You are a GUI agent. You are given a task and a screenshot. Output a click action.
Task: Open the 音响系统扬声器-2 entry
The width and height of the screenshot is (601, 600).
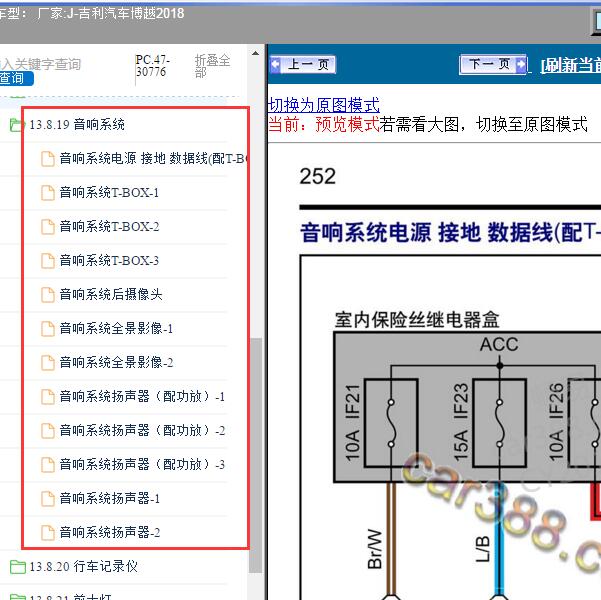[110, 533]
